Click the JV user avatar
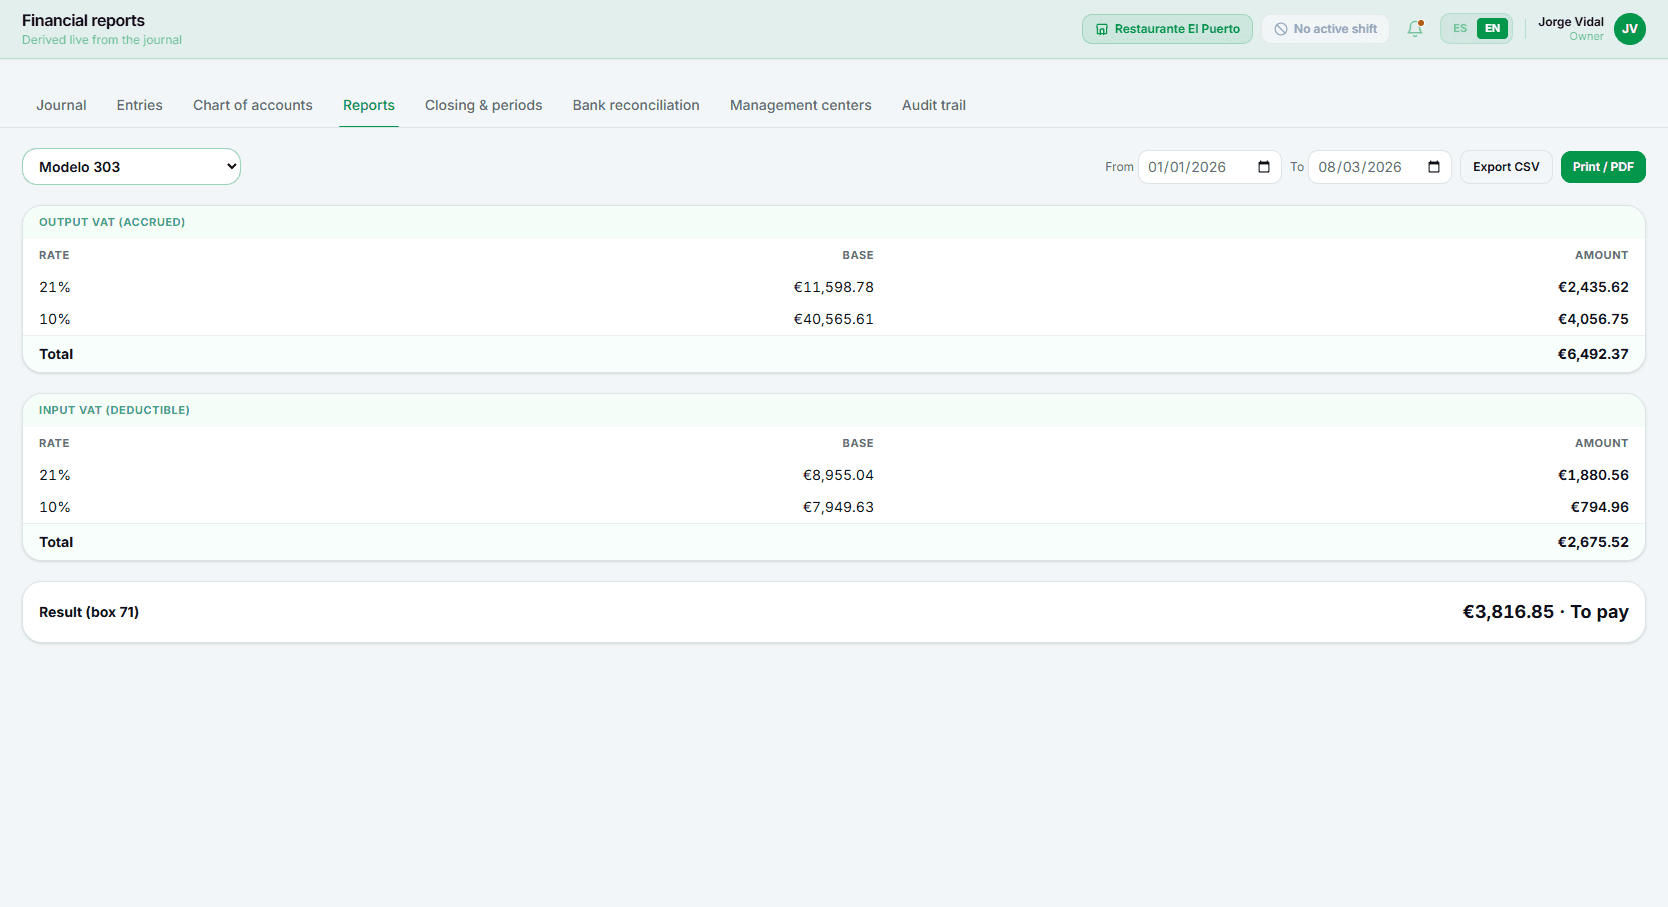 (x=1629, y=29)
